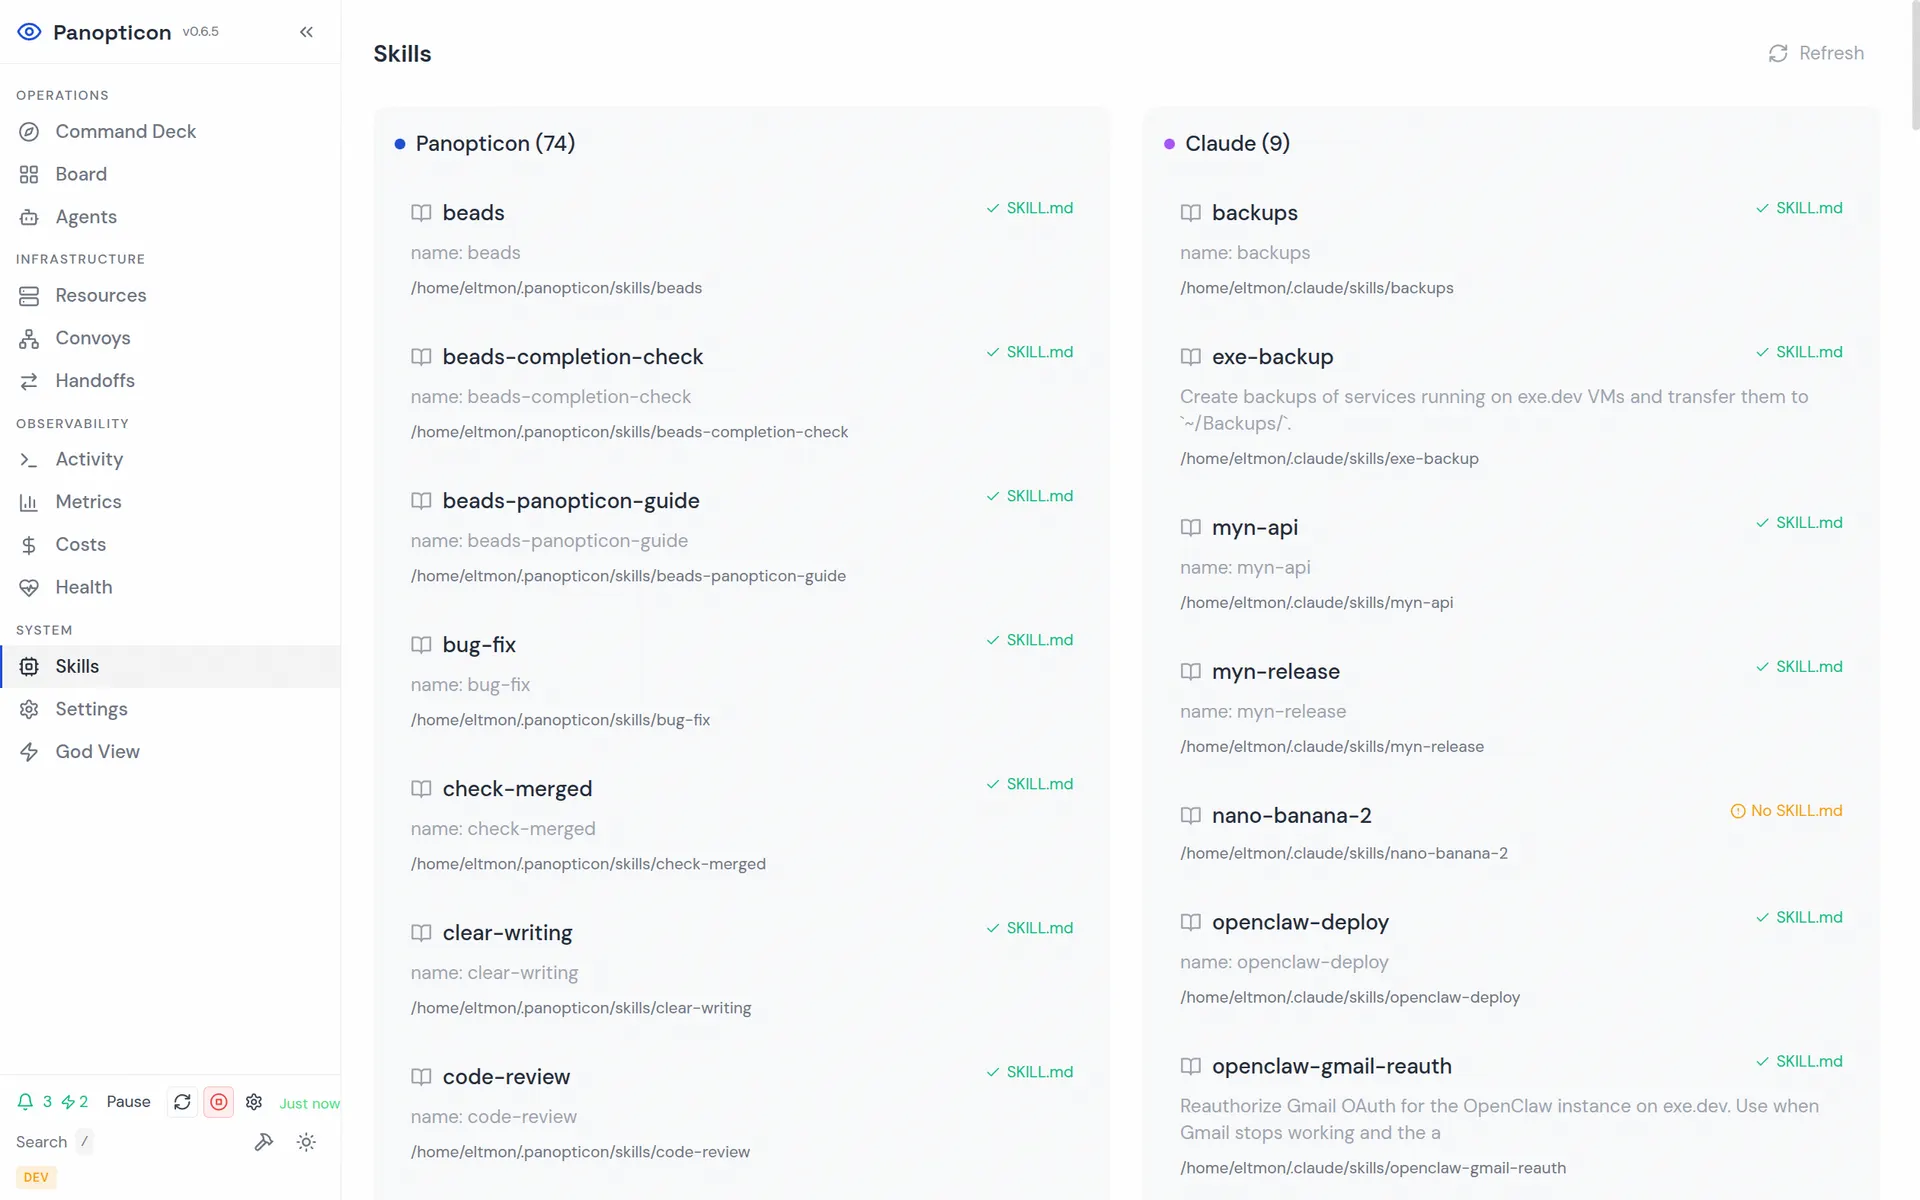Click the red record-stop icon
Screen dimensions: 1920x1200
218,1102
